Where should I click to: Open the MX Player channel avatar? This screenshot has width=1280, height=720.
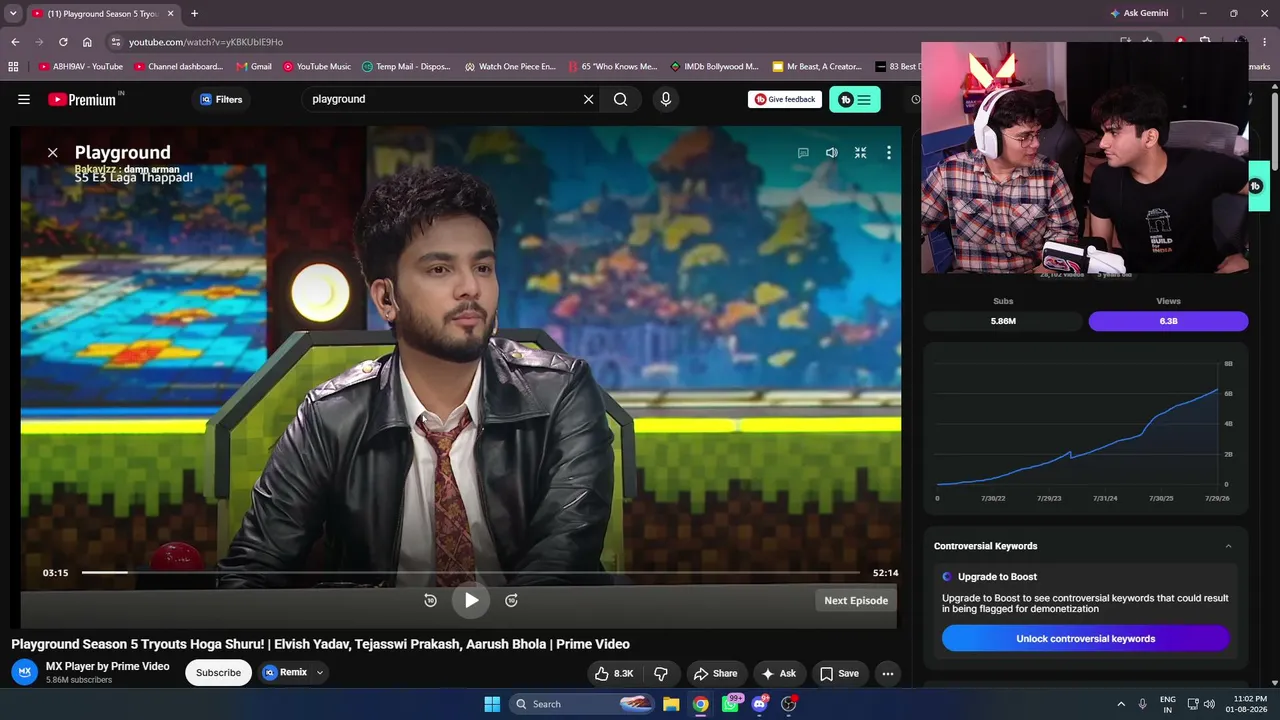[x=26, y=672]
